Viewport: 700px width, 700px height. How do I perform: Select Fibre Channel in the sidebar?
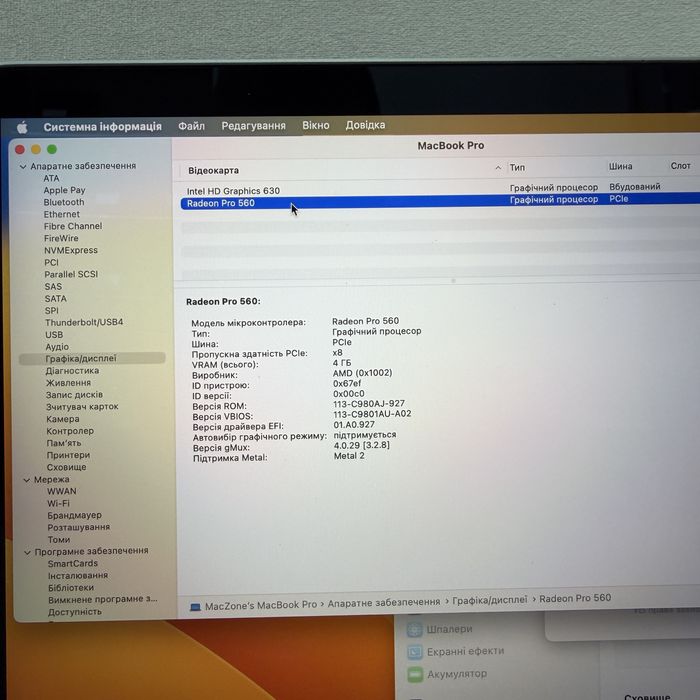(x=73, y=226)
